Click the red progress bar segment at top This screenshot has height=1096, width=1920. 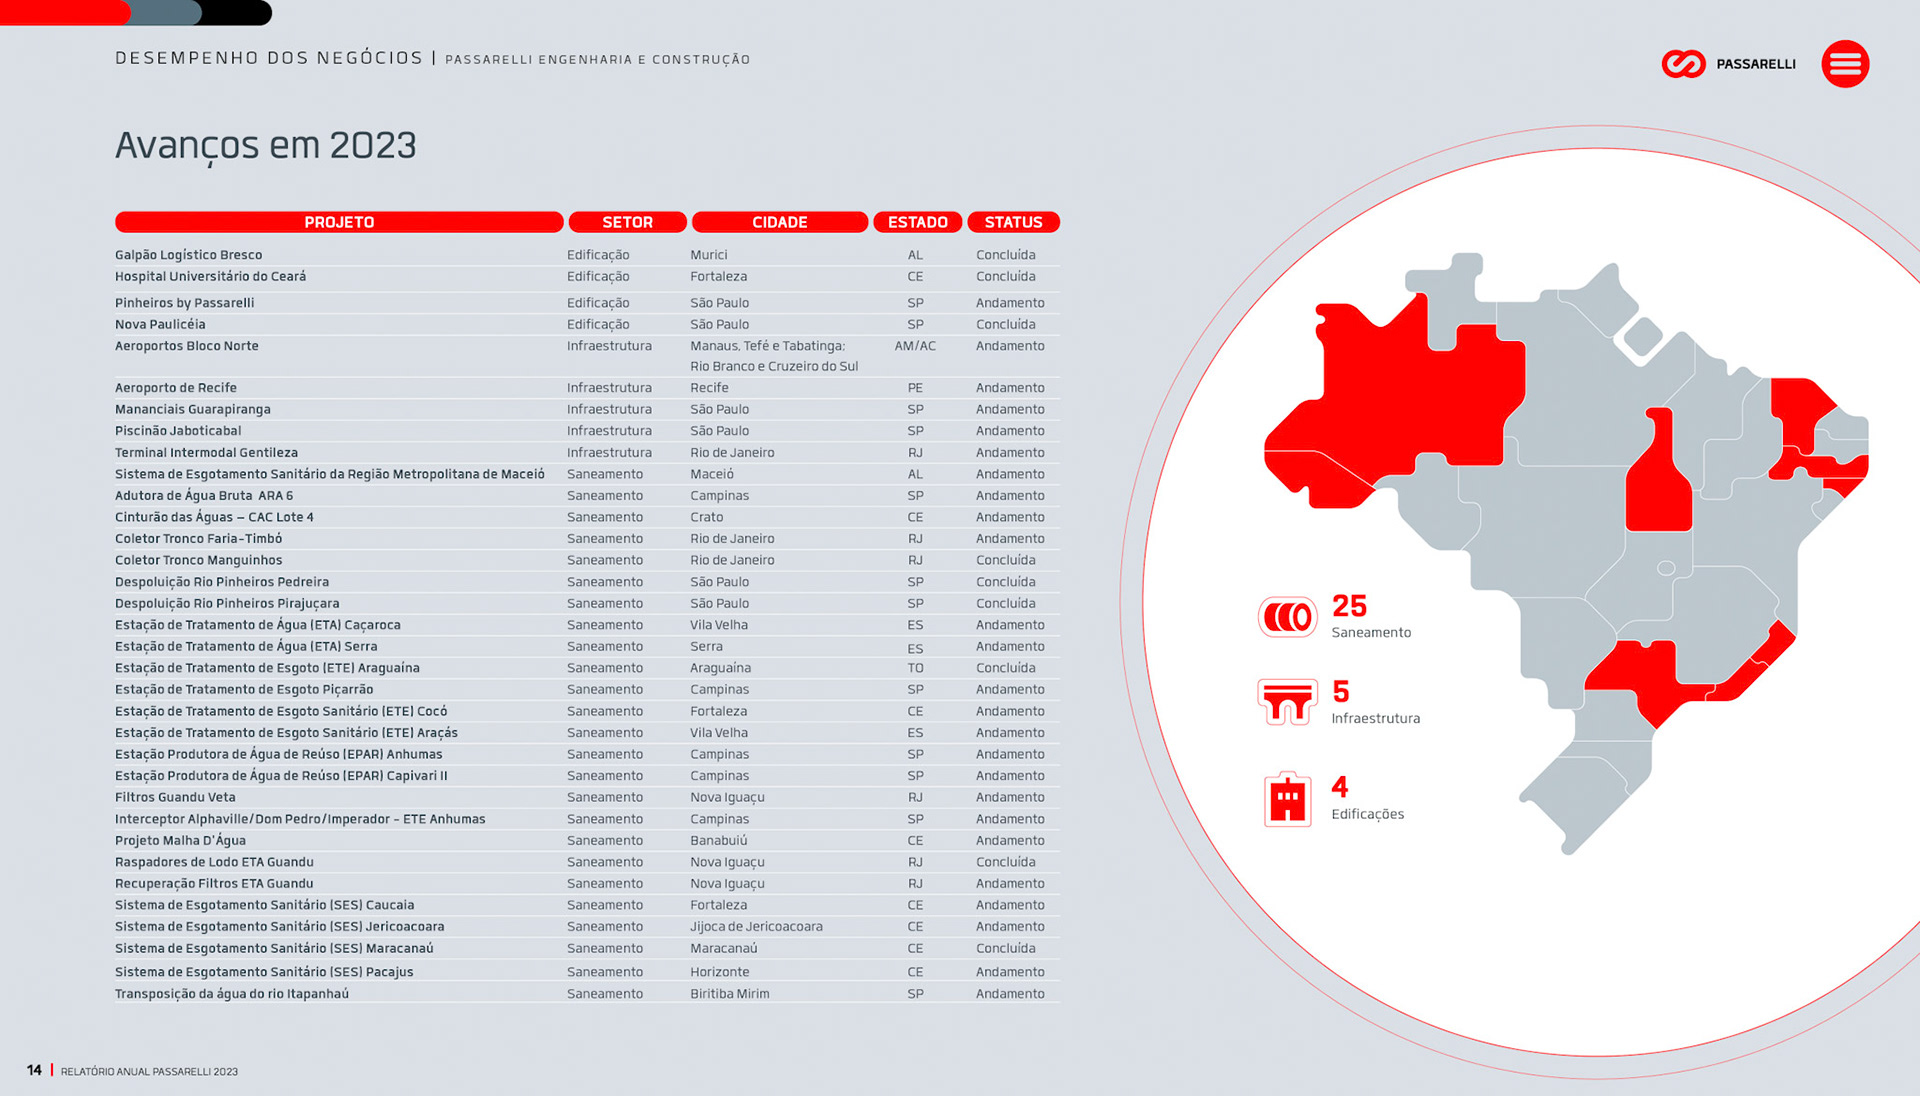pyautogui.click(x=65, y=12)
